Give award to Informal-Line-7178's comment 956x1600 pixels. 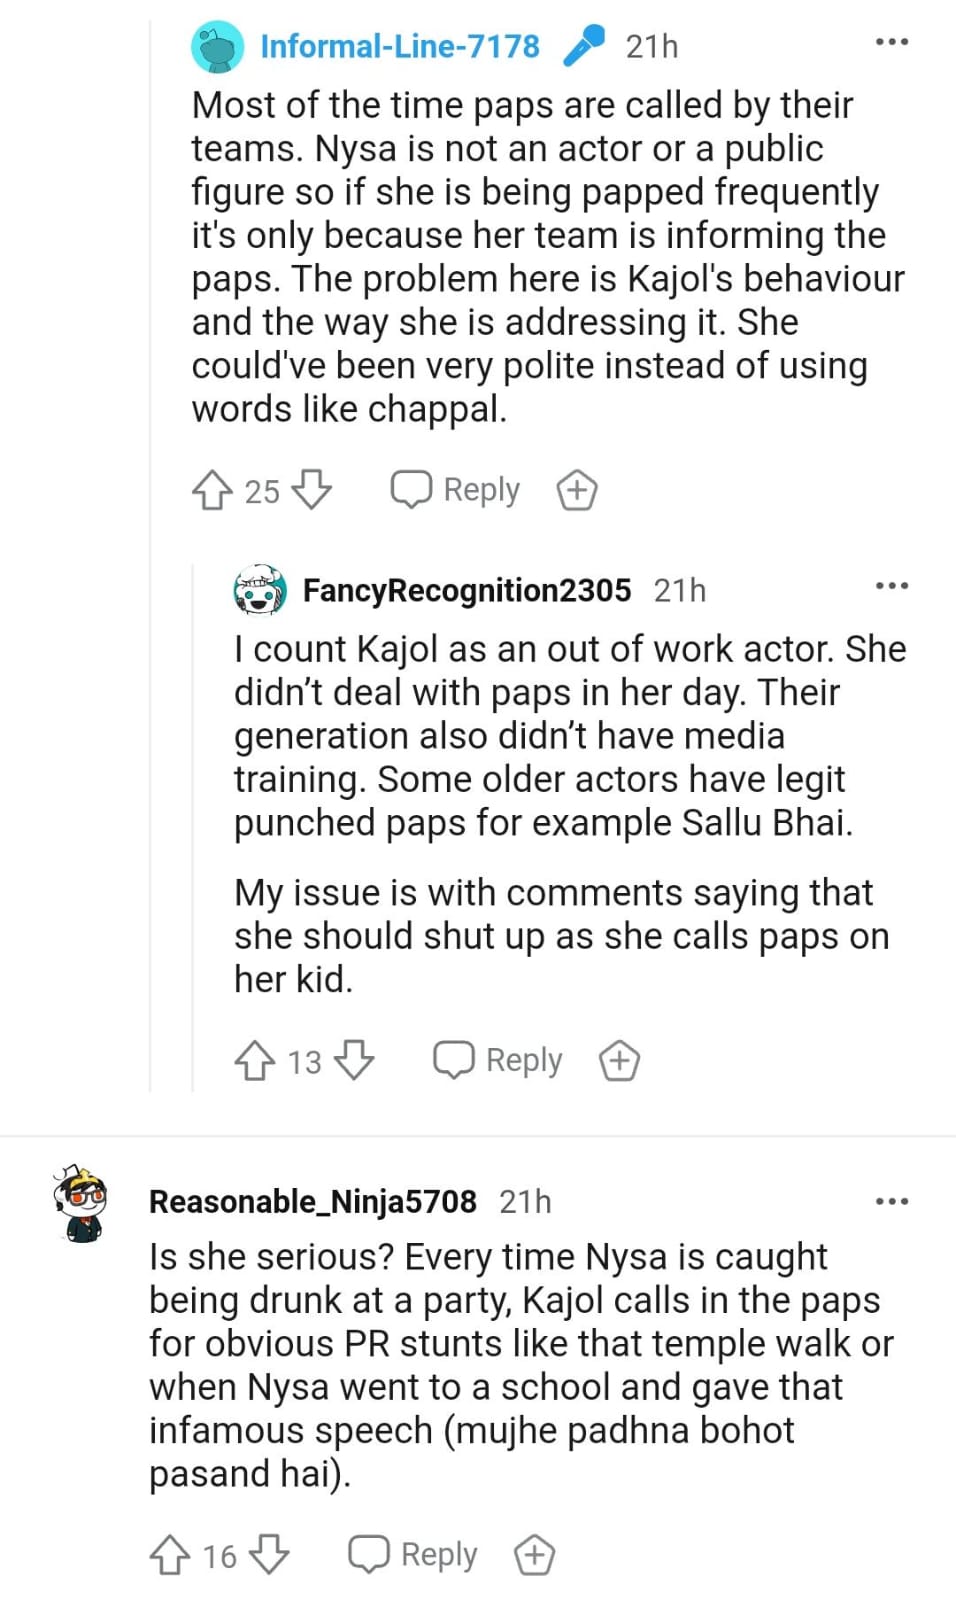coord(577,491)
